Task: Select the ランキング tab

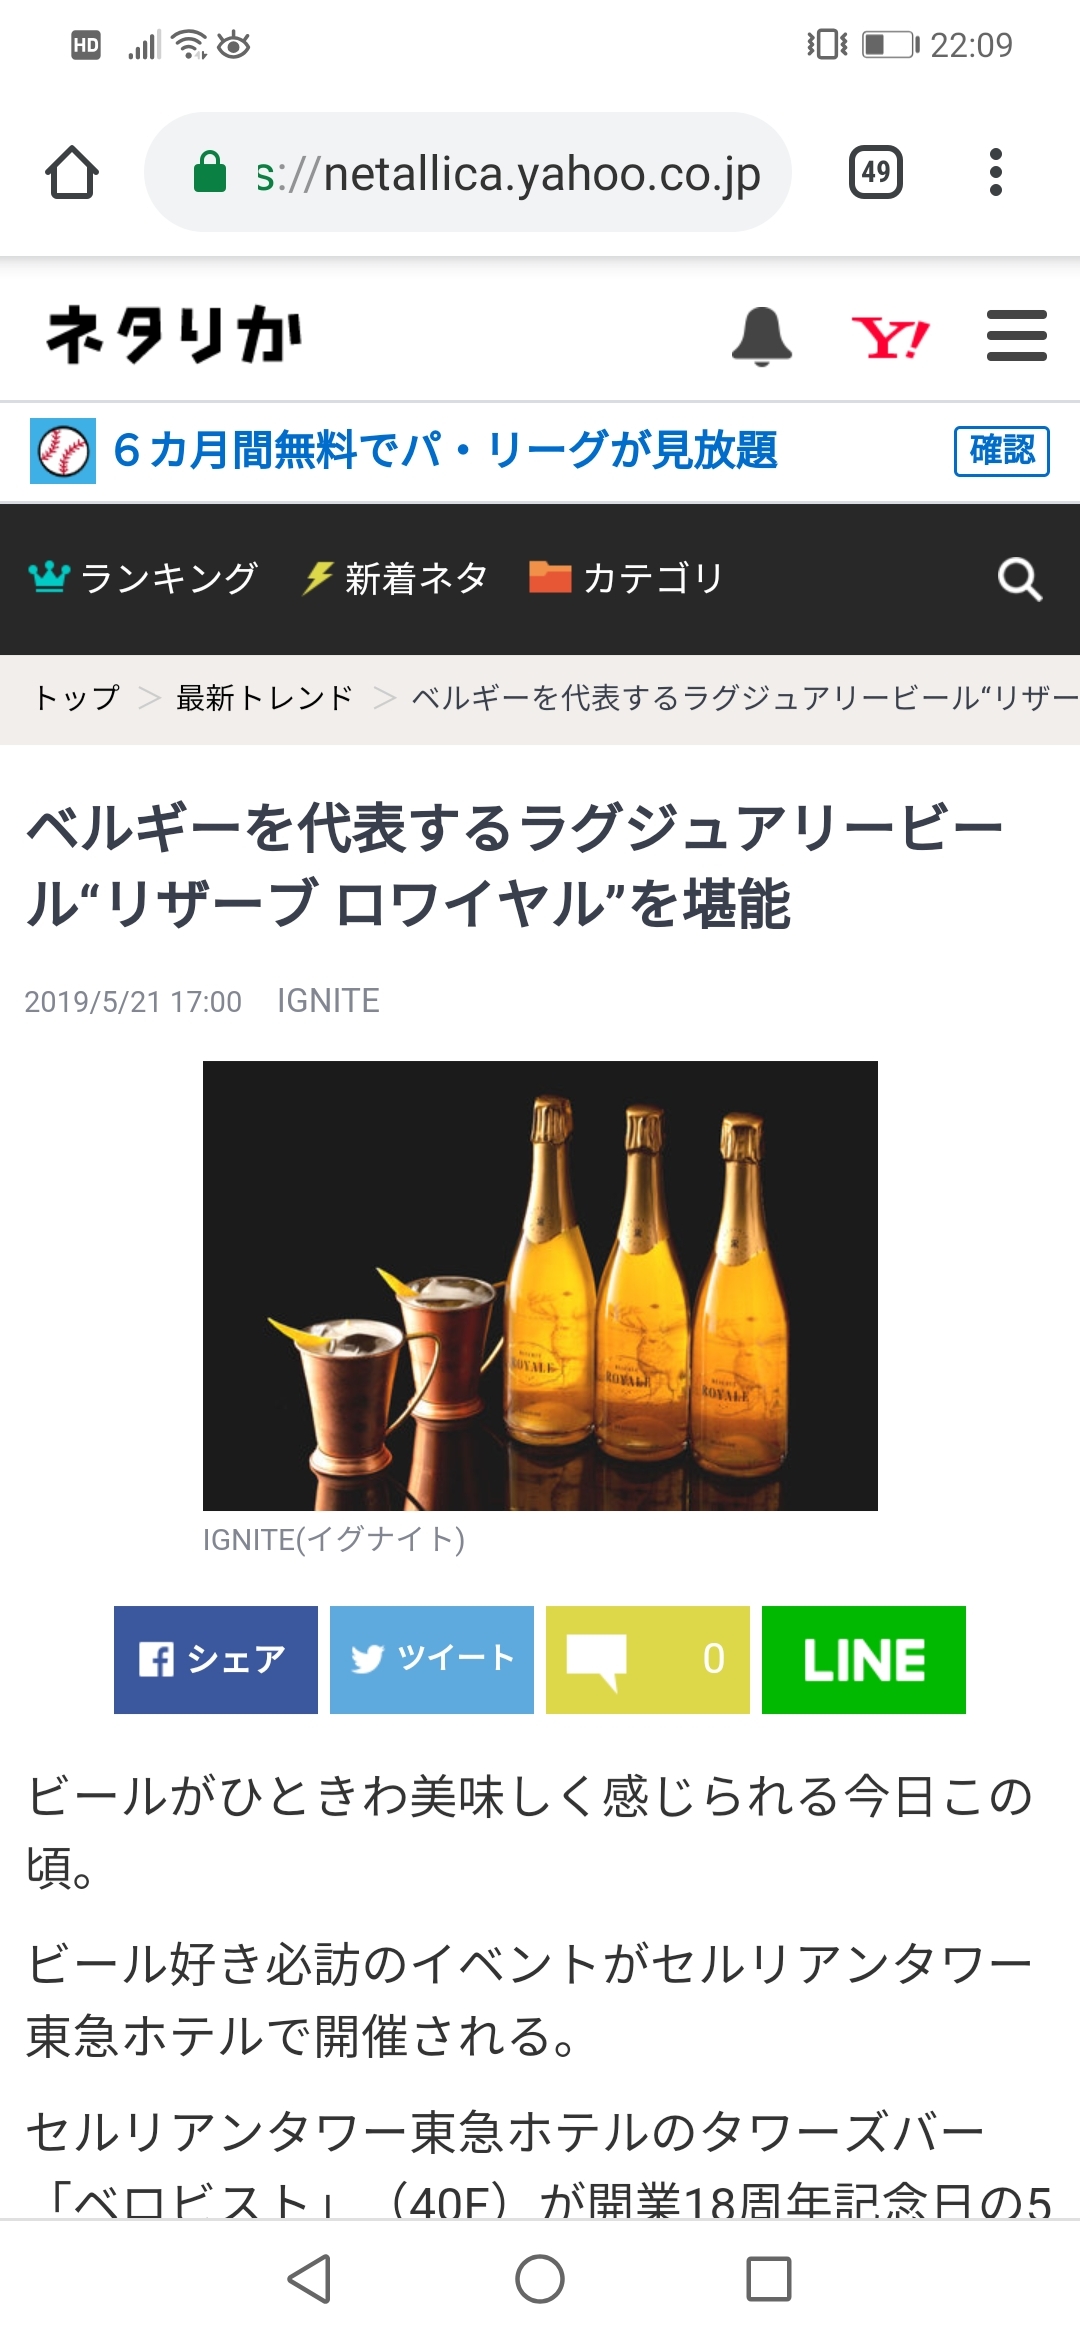Action: pos(144,578)
